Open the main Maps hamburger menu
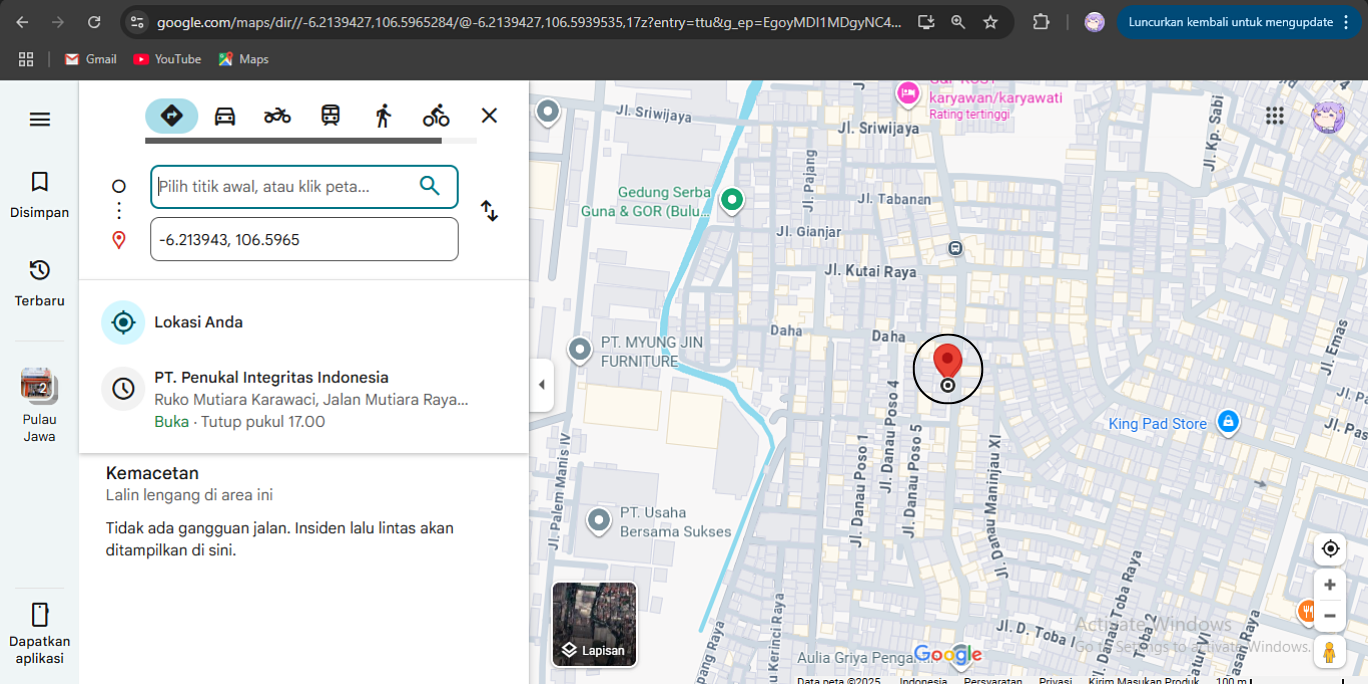 coord(39,119)
